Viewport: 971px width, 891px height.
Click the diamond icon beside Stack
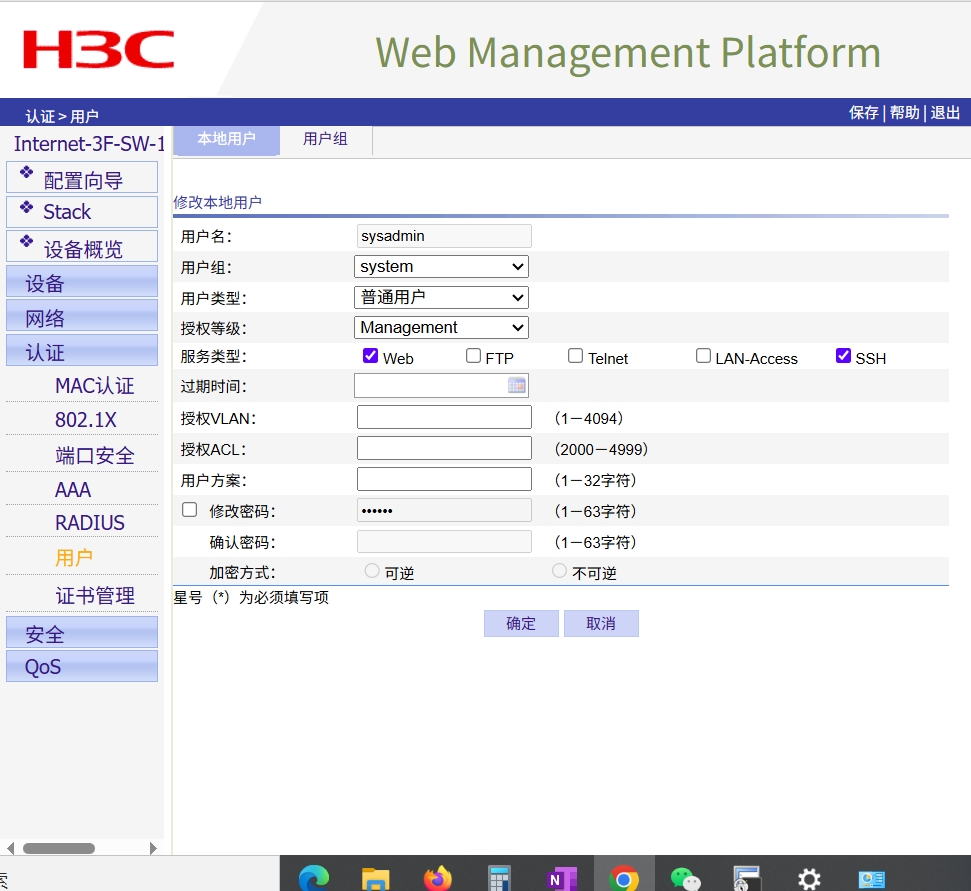[26, 207]
